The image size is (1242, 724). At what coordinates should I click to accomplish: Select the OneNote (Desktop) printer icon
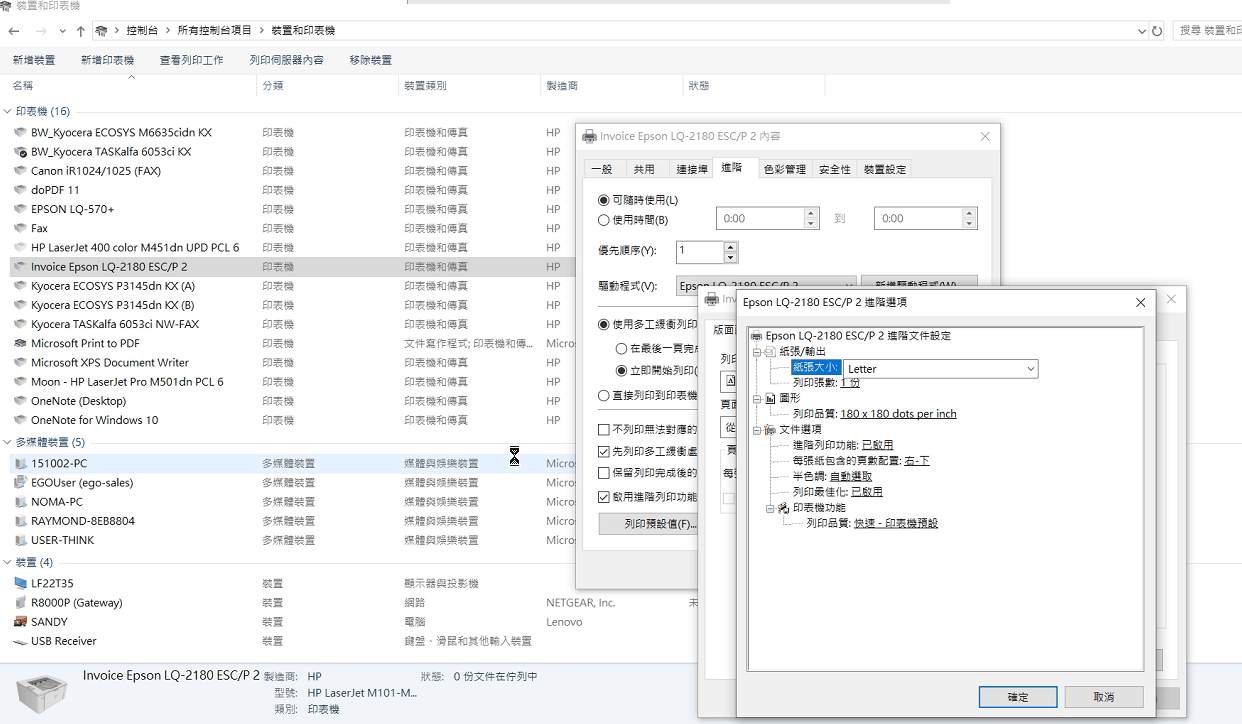(x=20, y=401)
